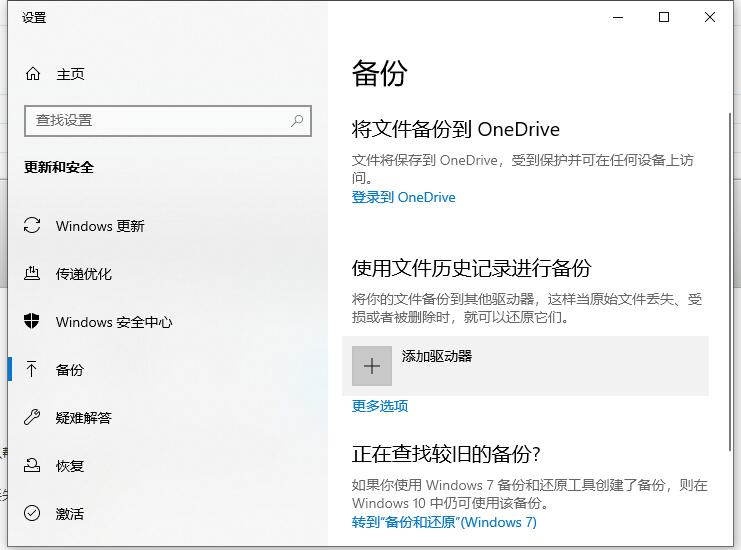Go to 转到"备份和还原"(Windows 7) link
This screenshot has width=741, height=550.
point(444,522)
